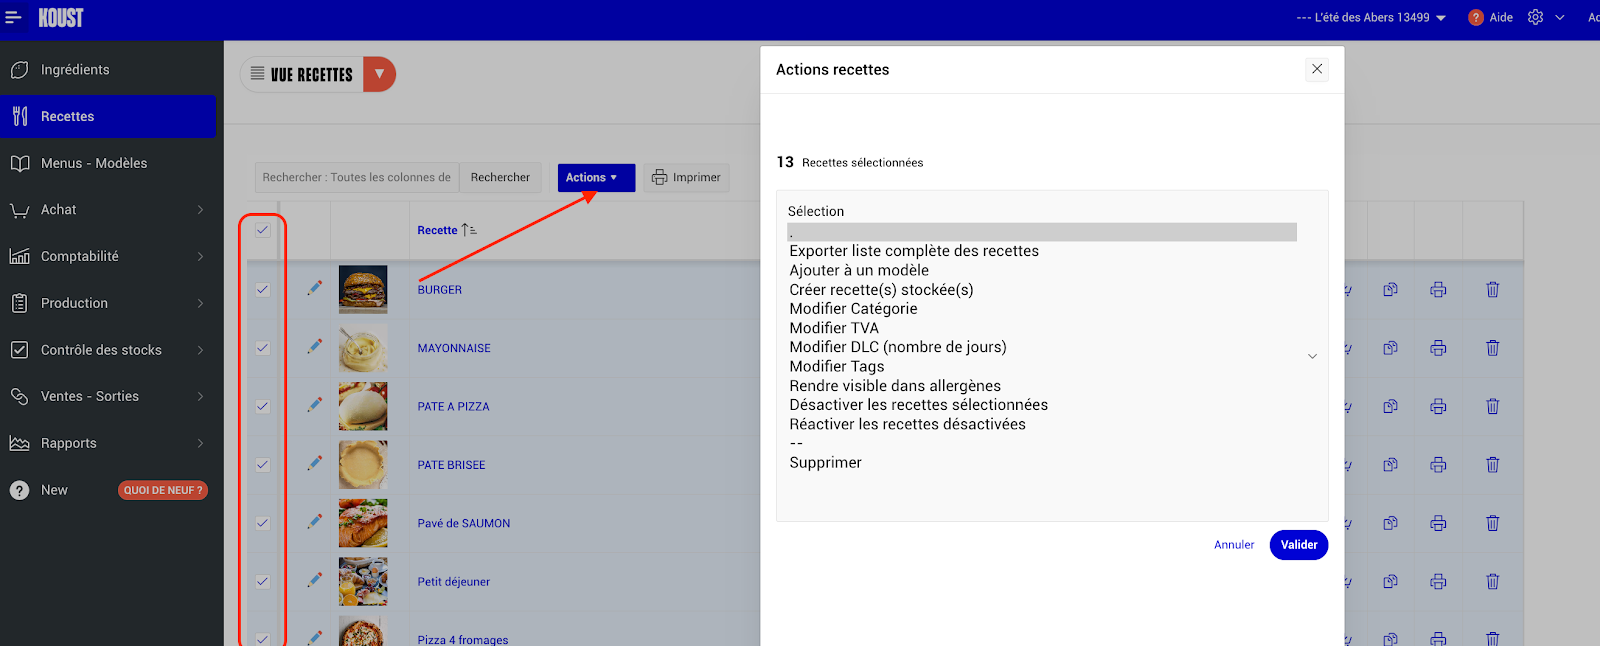The width and height of the screenshot is (1600, 646).
Task: Open settings gear in top bar
Action: [x=1535, y=17]
